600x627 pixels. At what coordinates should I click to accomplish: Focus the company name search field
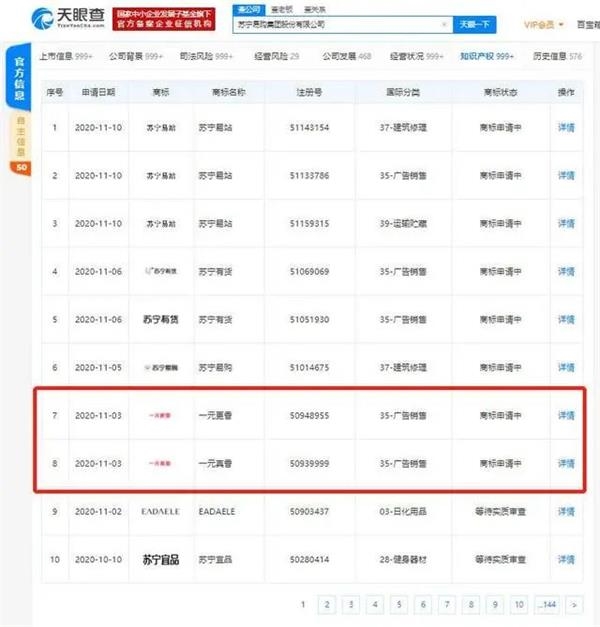click(x=343, y=24)
